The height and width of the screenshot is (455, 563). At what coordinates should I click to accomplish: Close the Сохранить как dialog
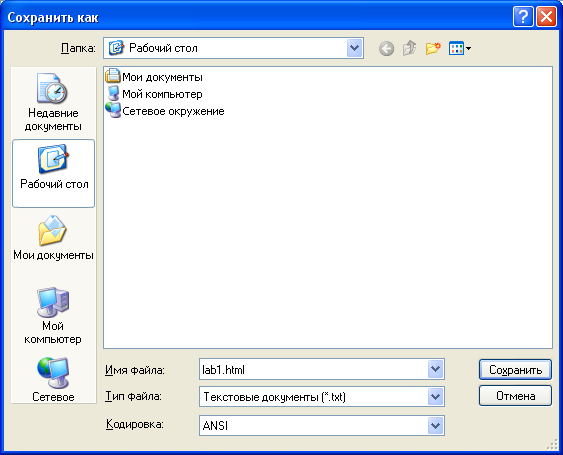[x=546, y=17]
